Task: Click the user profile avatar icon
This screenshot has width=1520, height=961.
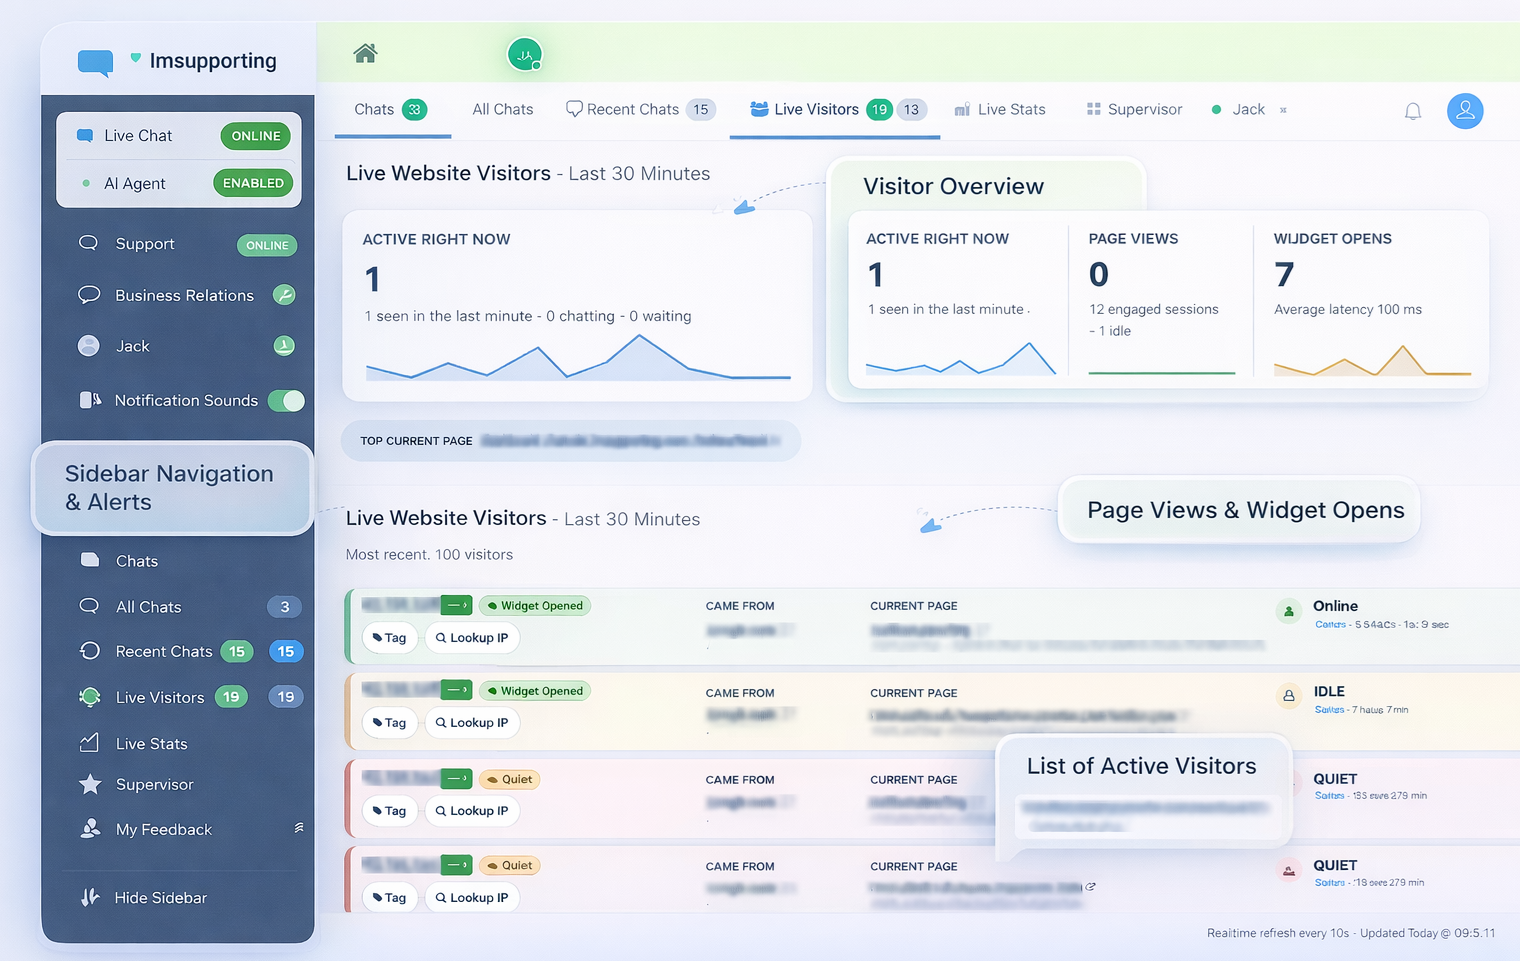Action: (1465, 111)
